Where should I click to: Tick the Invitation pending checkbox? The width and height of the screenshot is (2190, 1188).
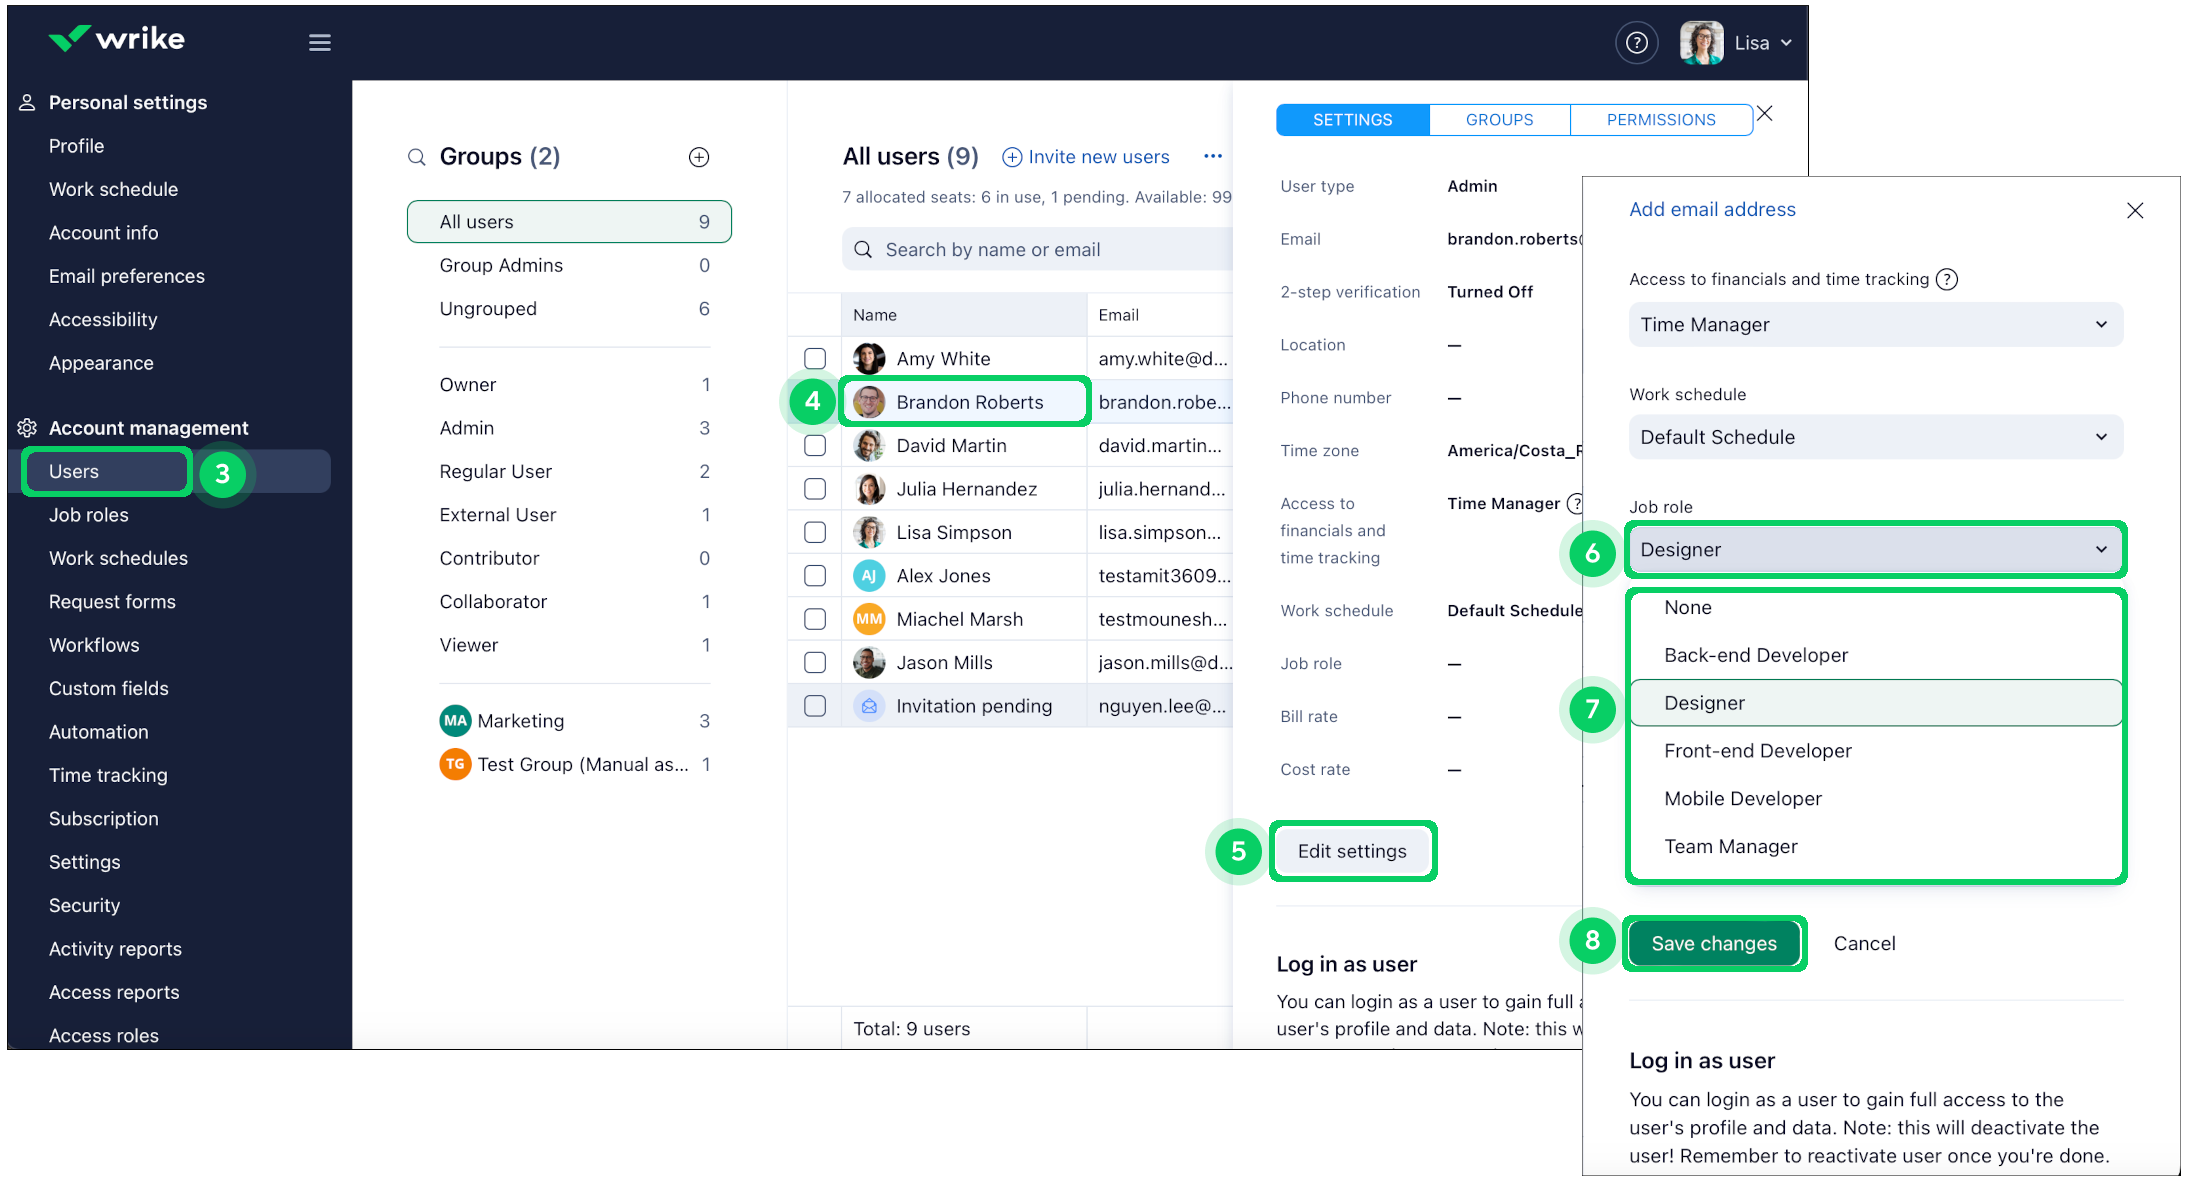815,706
